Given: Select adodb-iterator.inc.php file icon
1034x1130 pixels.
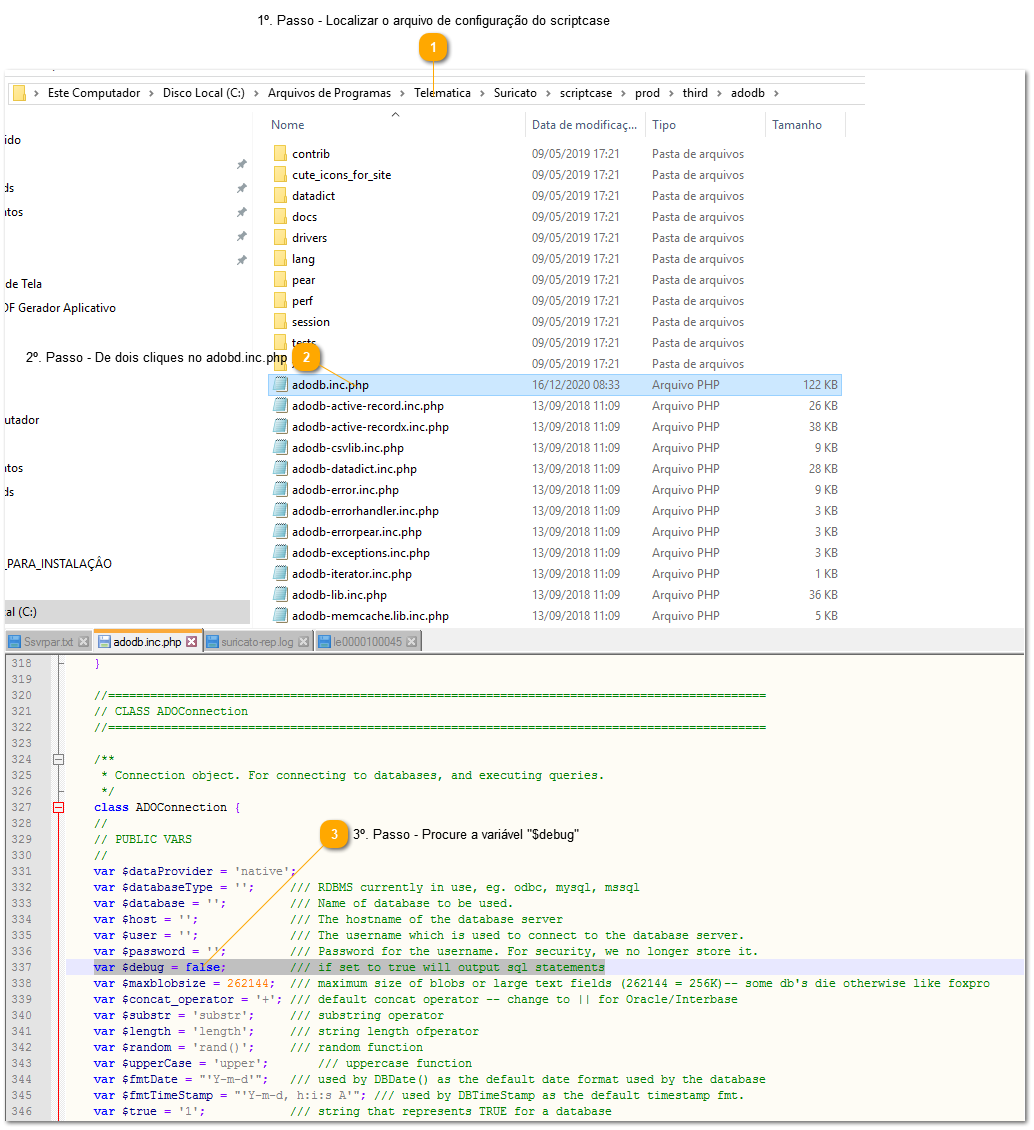Looking at the screenshot, I should [x=280, y=573].
